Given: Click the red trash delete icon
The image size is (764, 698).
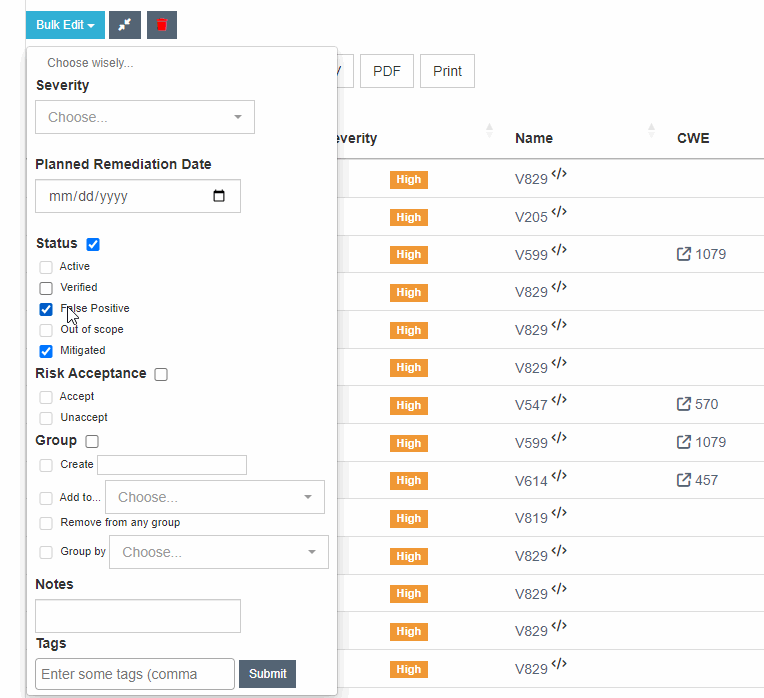Looking at the screenshot, I should click(x=161, y=25).
